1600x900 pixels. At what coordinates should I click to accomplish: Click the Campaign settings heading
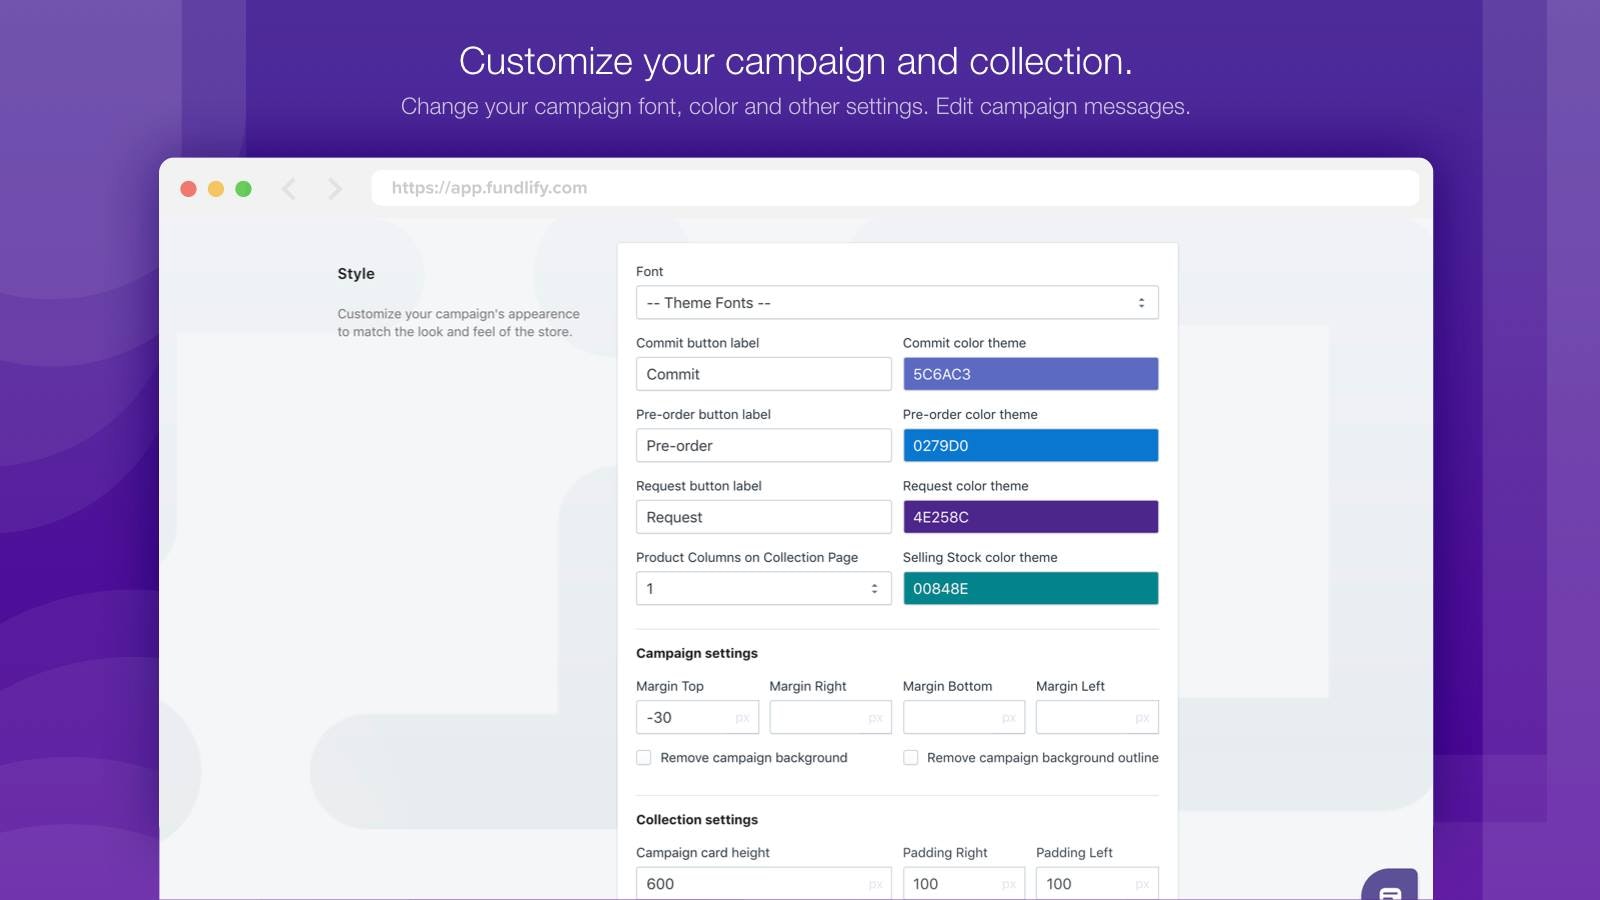[697, 653]
